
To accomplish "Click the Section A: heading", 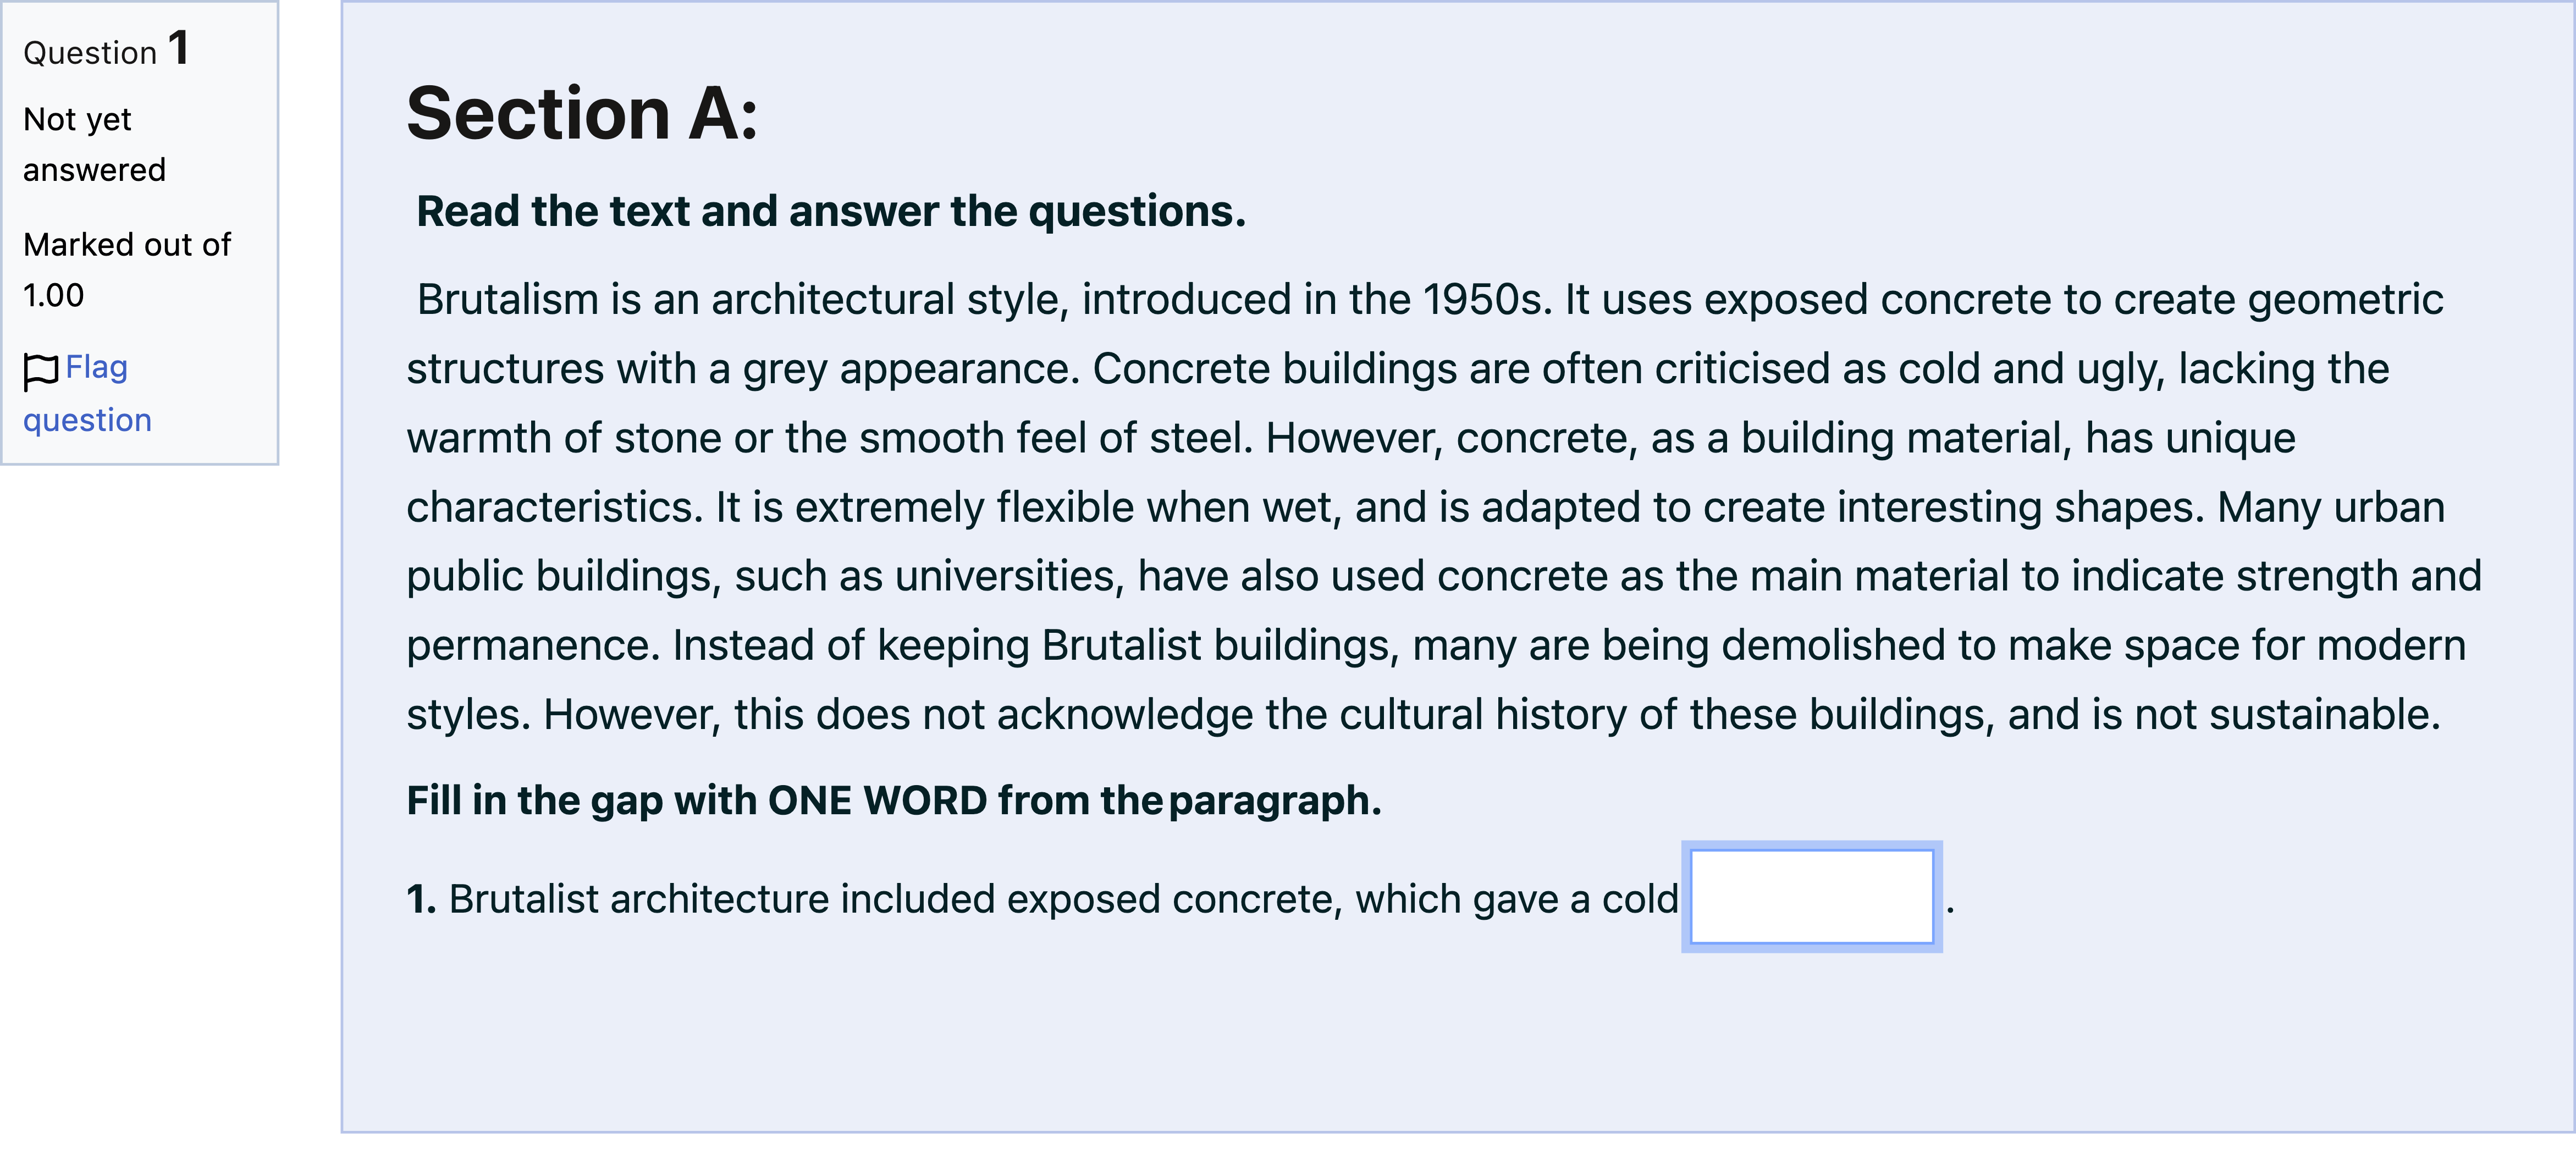I will (582, 113).
